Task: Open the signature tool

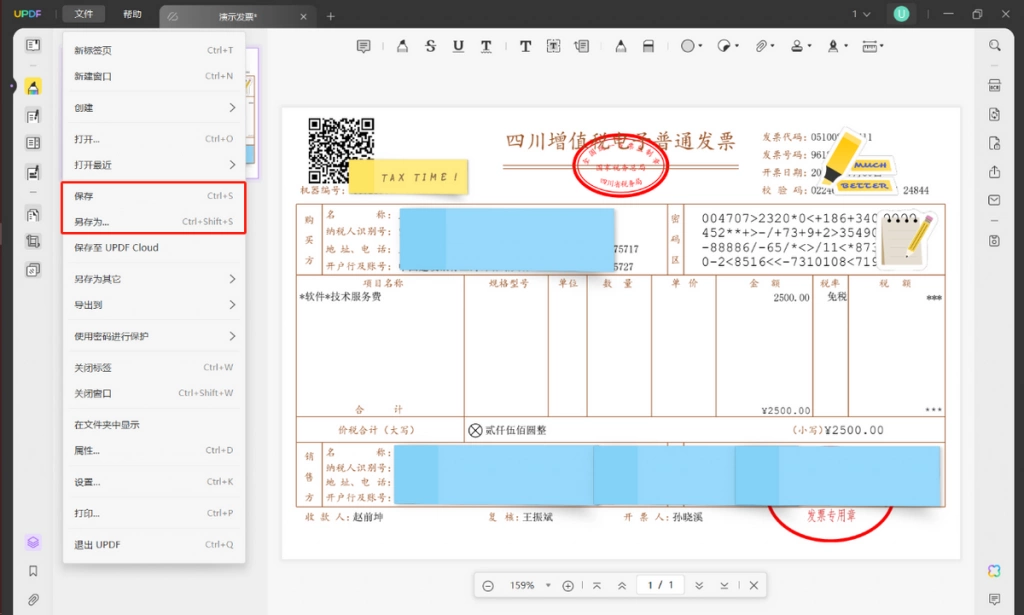Action: [x=833, y=46]
